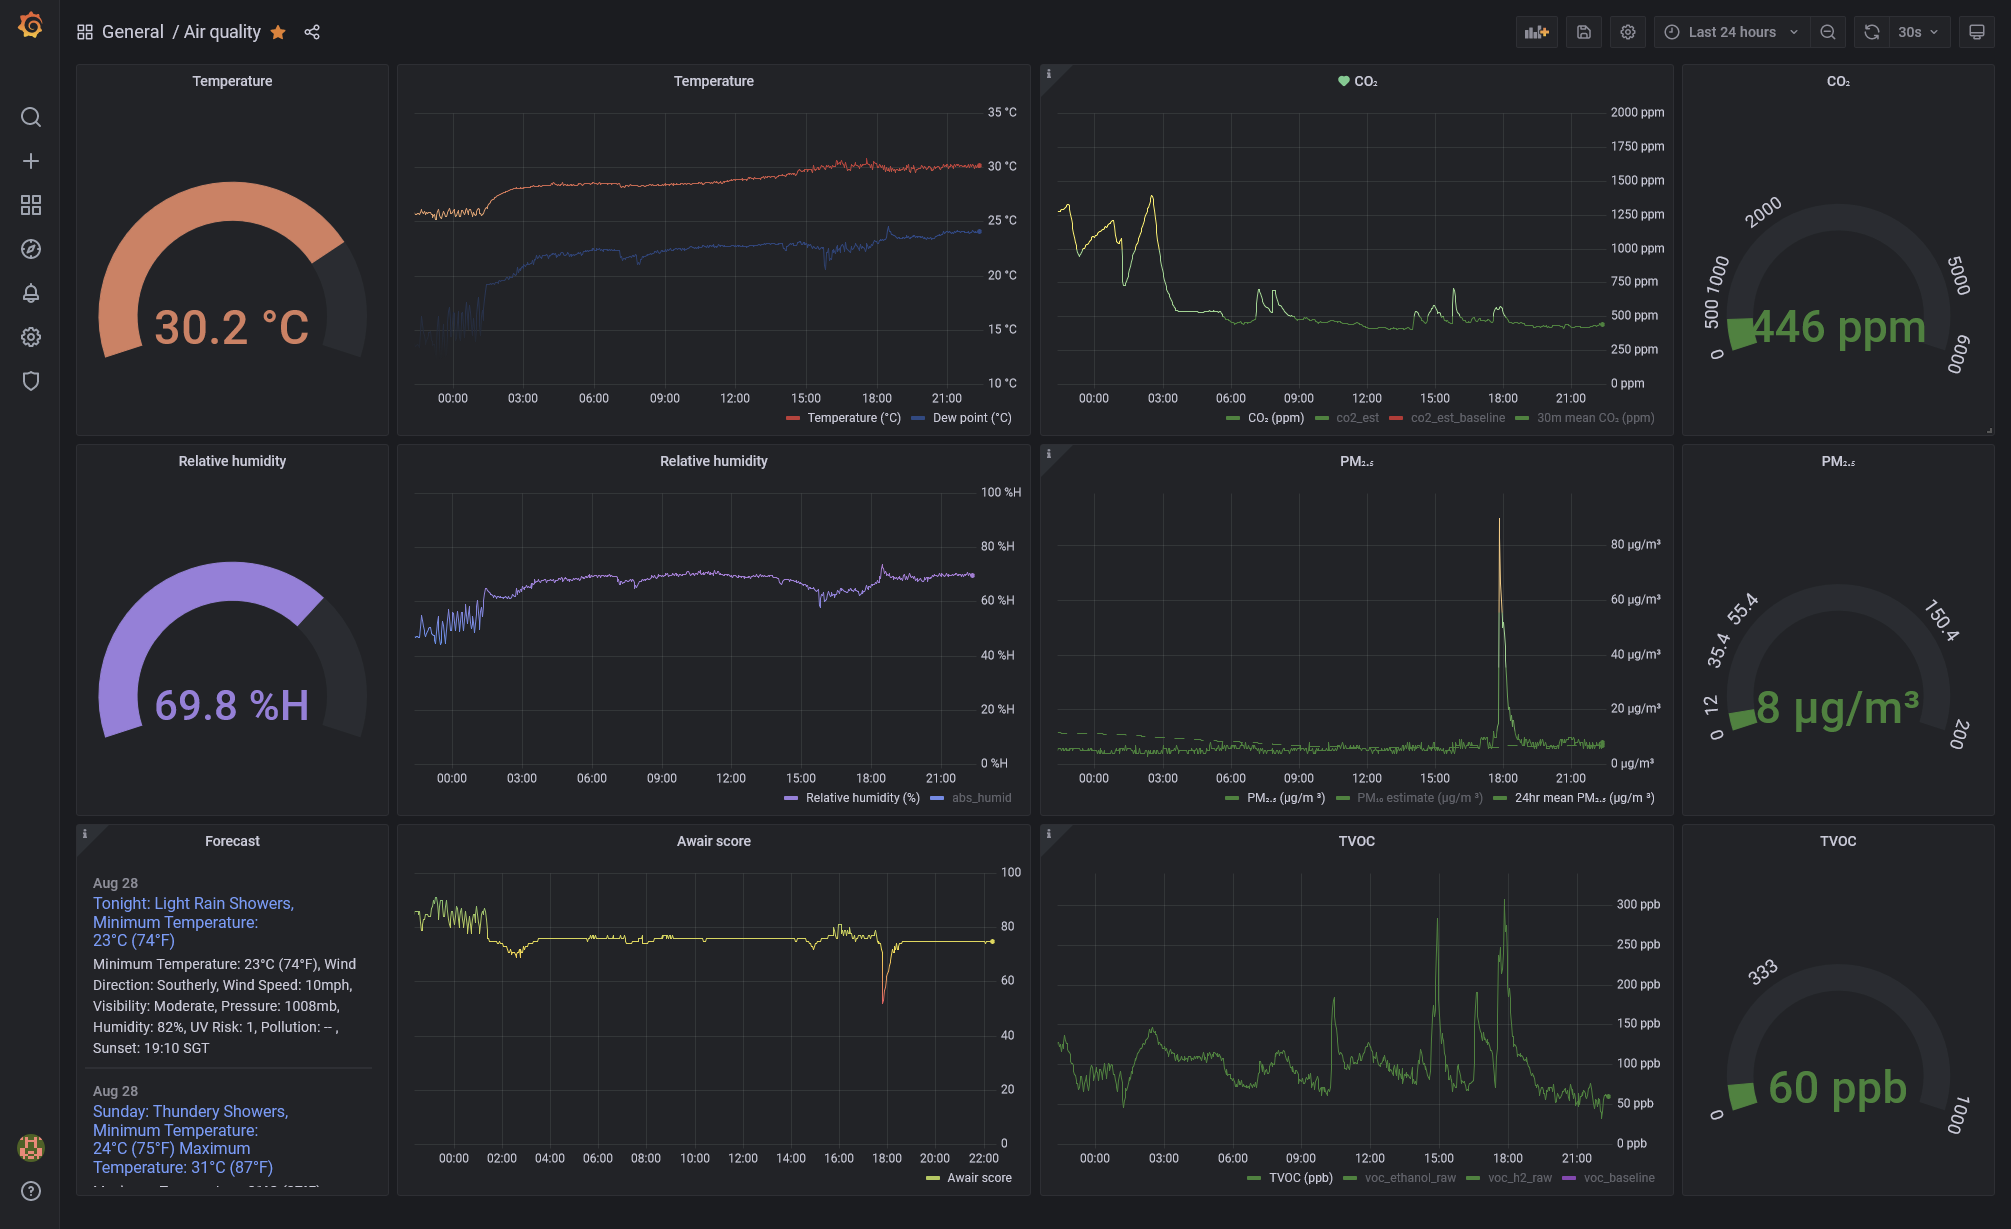
Task: Click the zoom out time range button
Action: pos(1828,32)
